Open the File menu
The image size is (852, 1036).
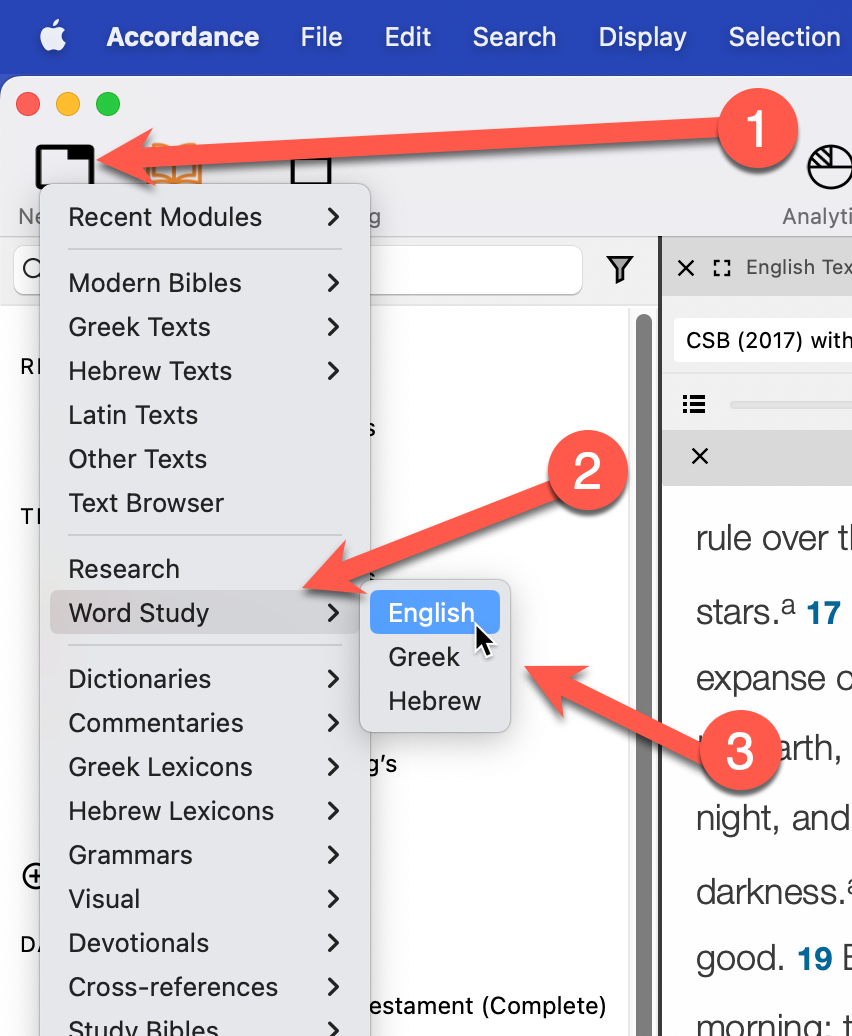322,37
